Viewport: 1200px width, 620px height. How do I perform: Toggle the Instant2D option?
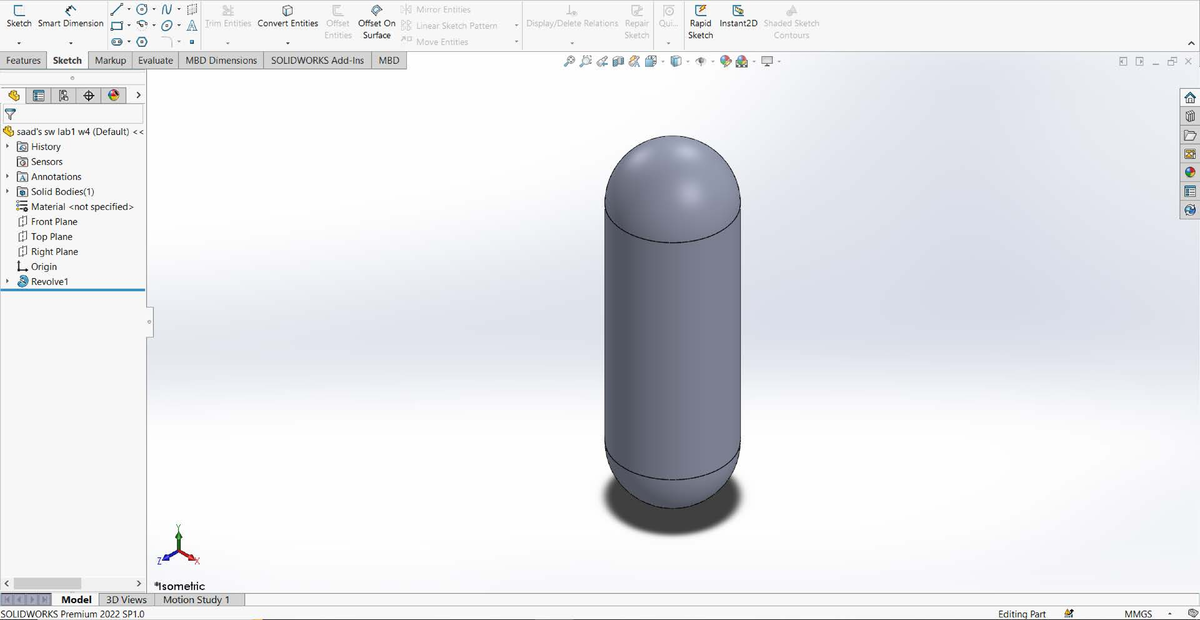pyautogui.click(x=738, y=18)
